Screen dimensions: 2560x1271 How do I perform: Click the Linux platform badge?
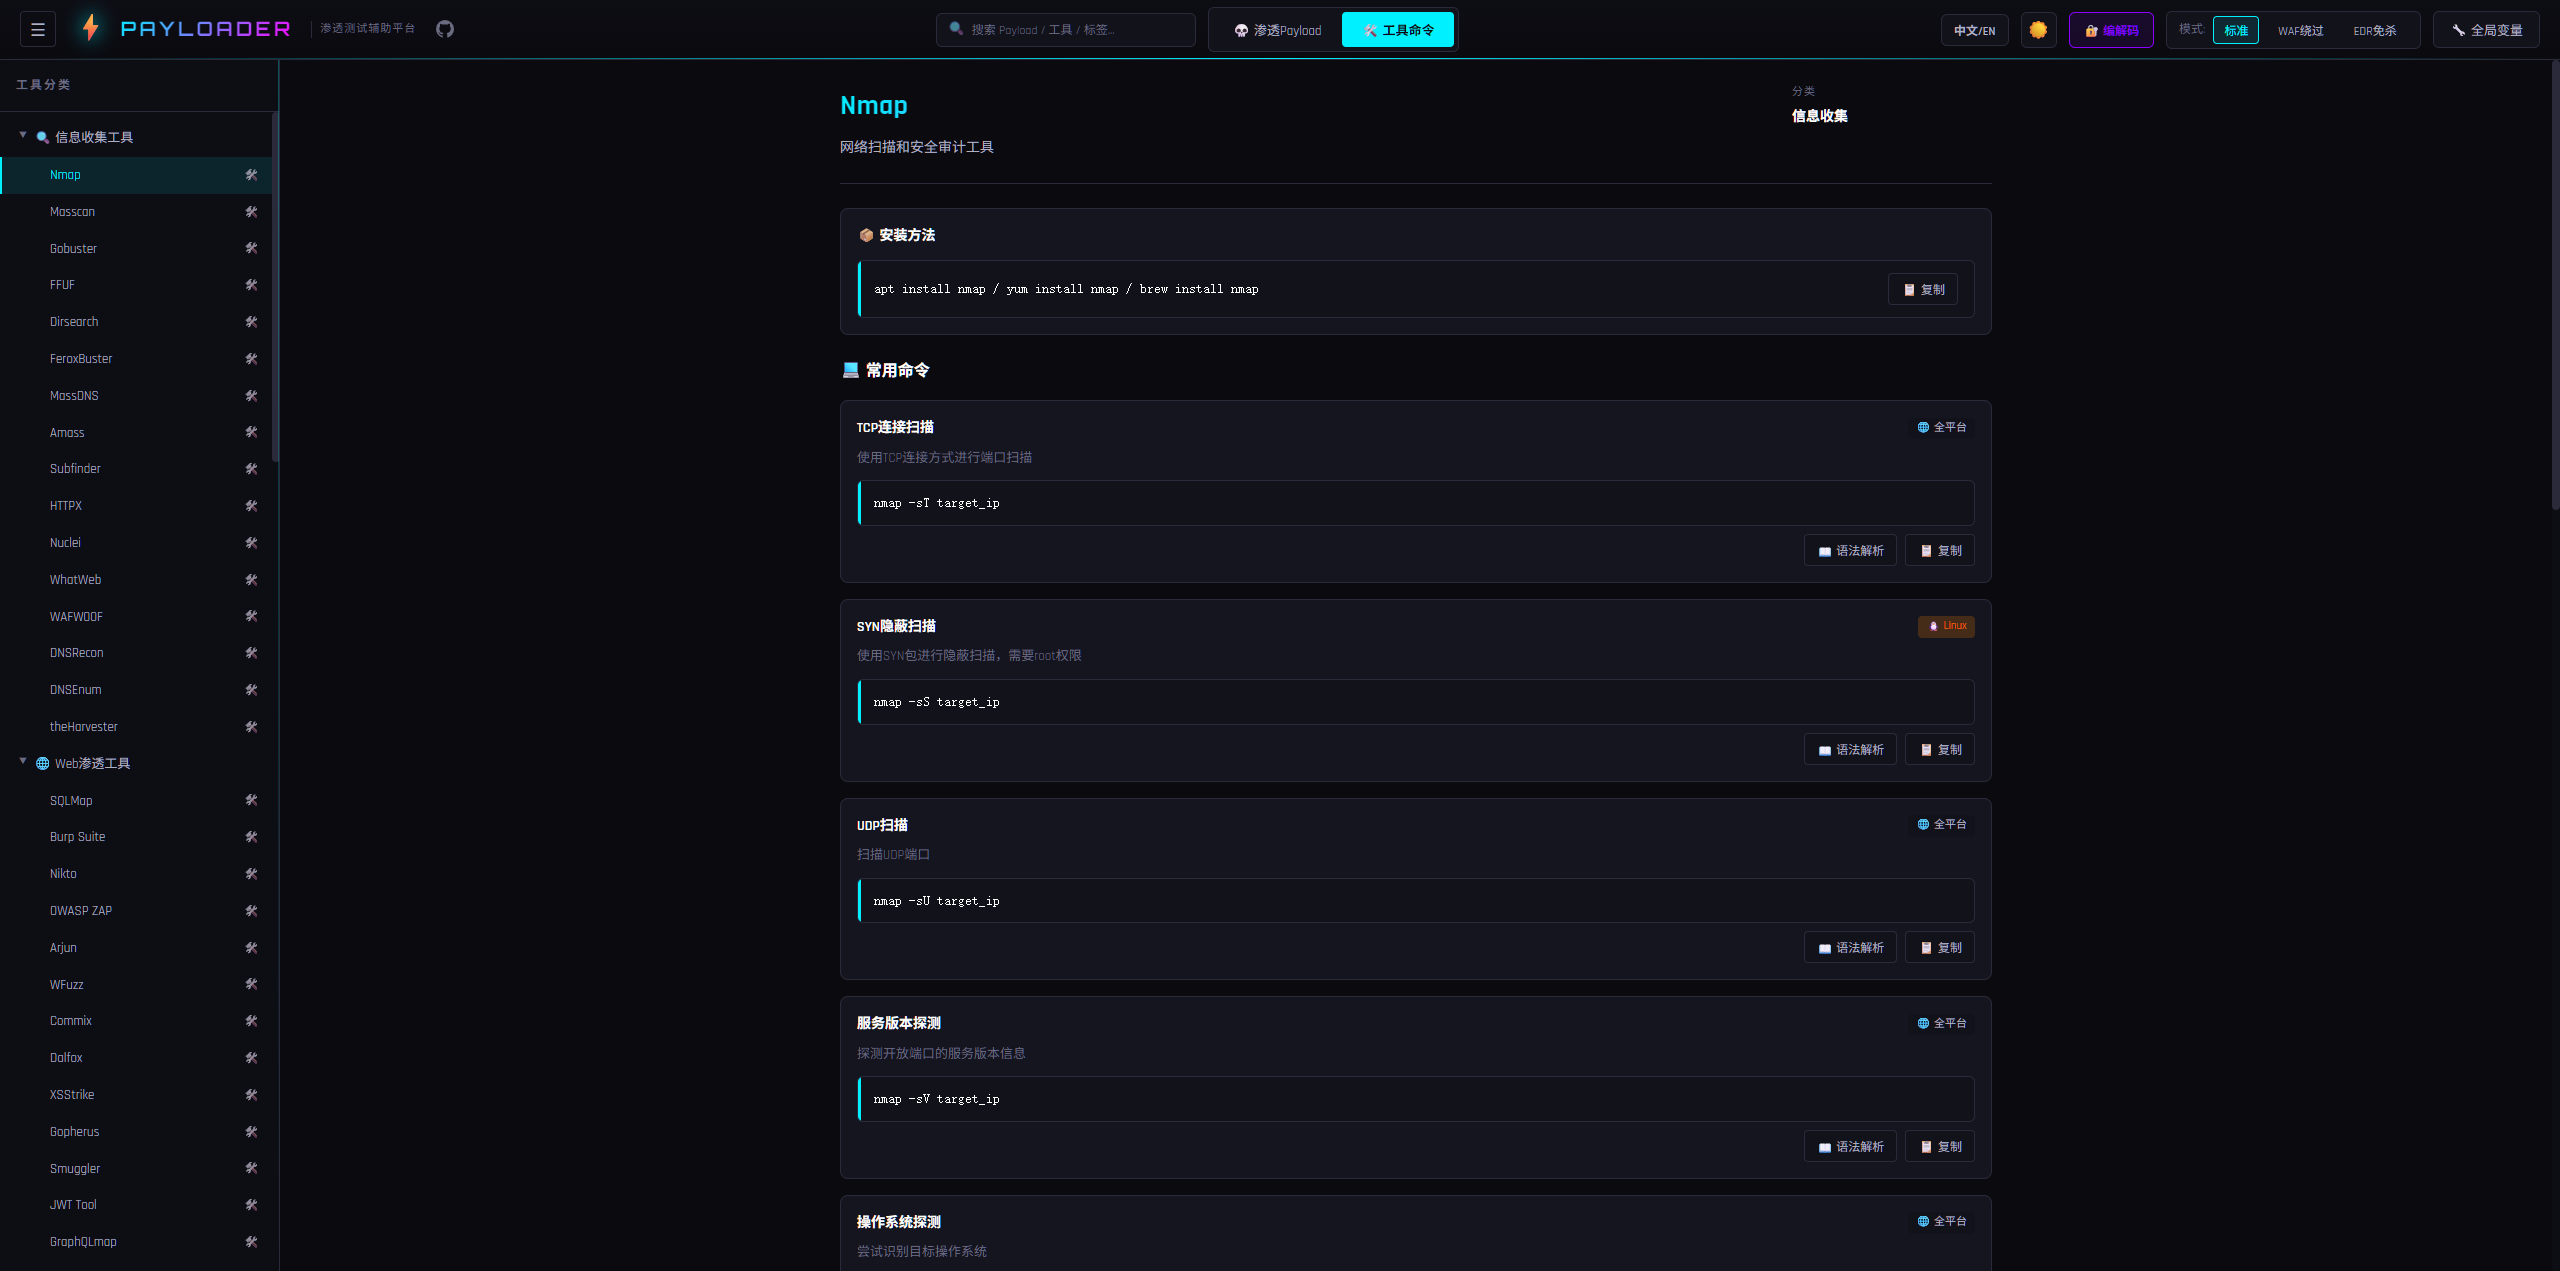point(1946,626)
